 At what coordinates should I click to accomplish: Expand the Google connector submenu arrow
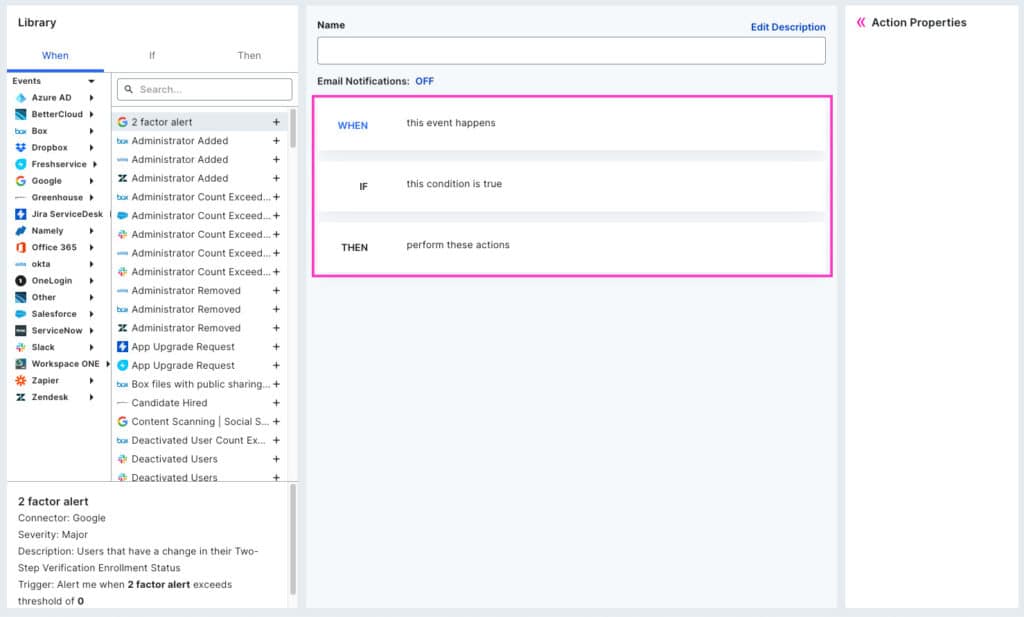92,181
